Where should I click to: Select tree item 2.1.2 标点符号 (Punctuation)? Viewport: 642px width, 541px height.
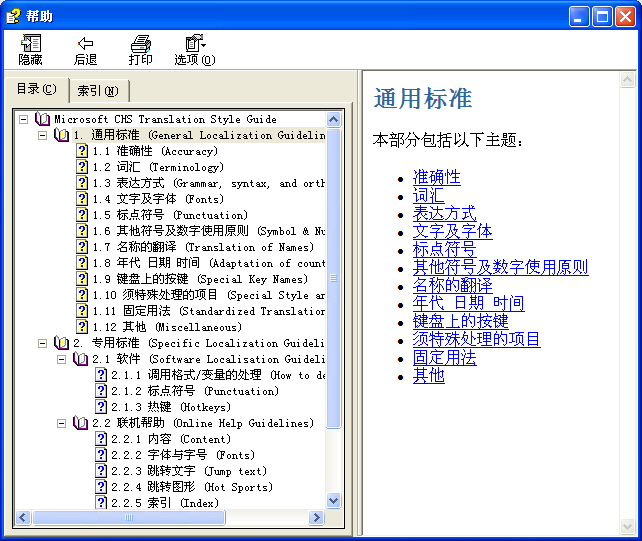point(194,391)
